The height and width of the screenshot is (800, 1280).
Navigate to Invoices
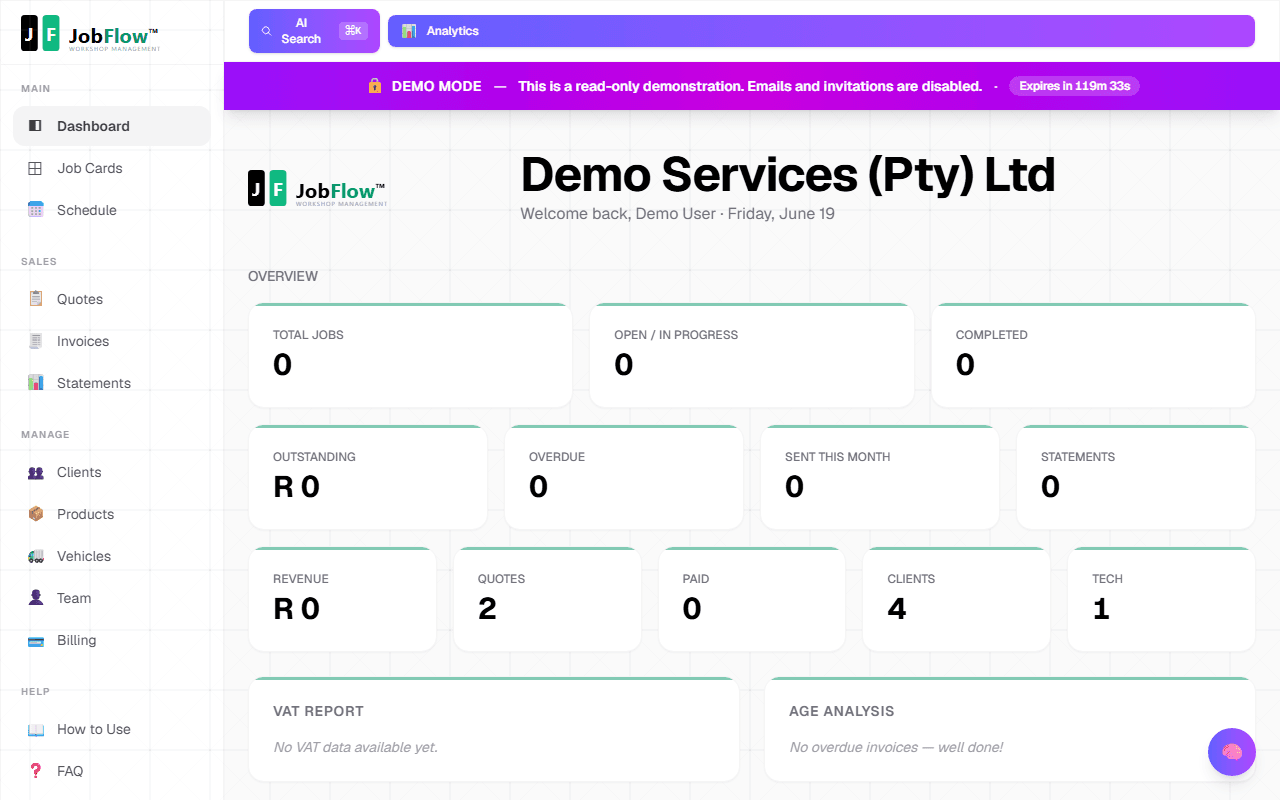(112, 341)
